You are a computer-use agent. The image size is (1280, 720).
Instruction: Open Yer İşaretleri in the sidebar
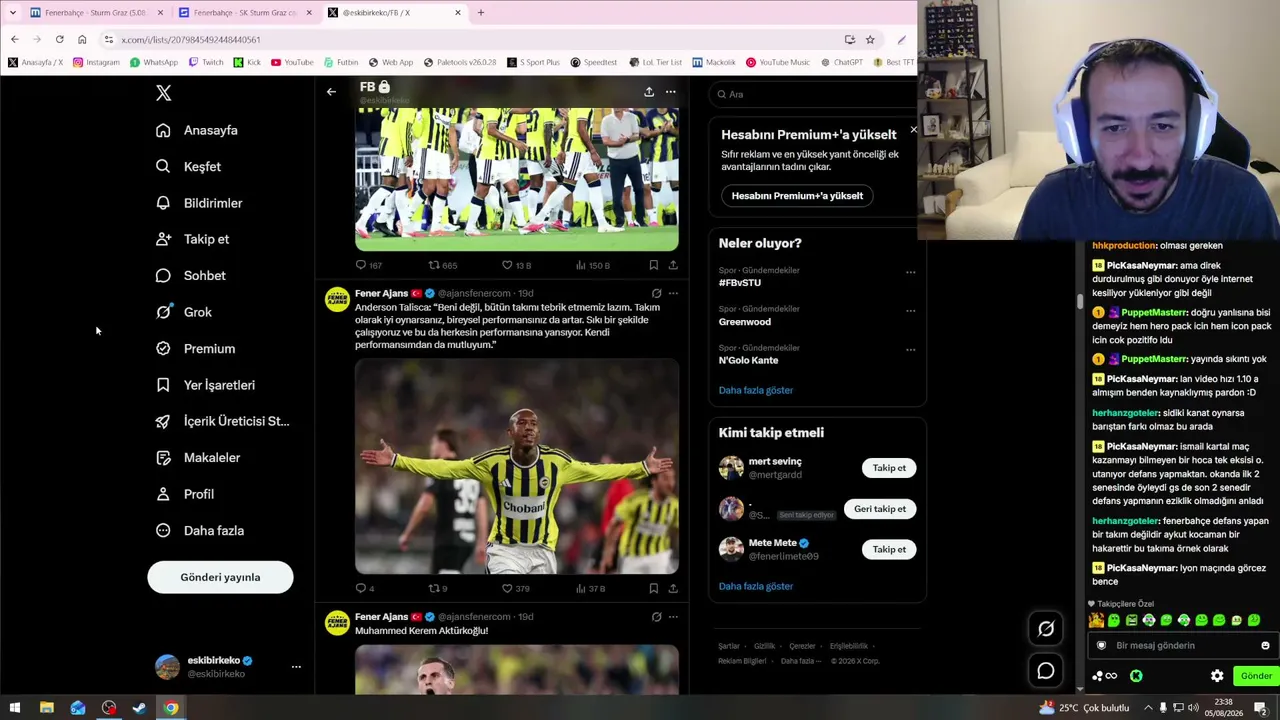(205, 385)
